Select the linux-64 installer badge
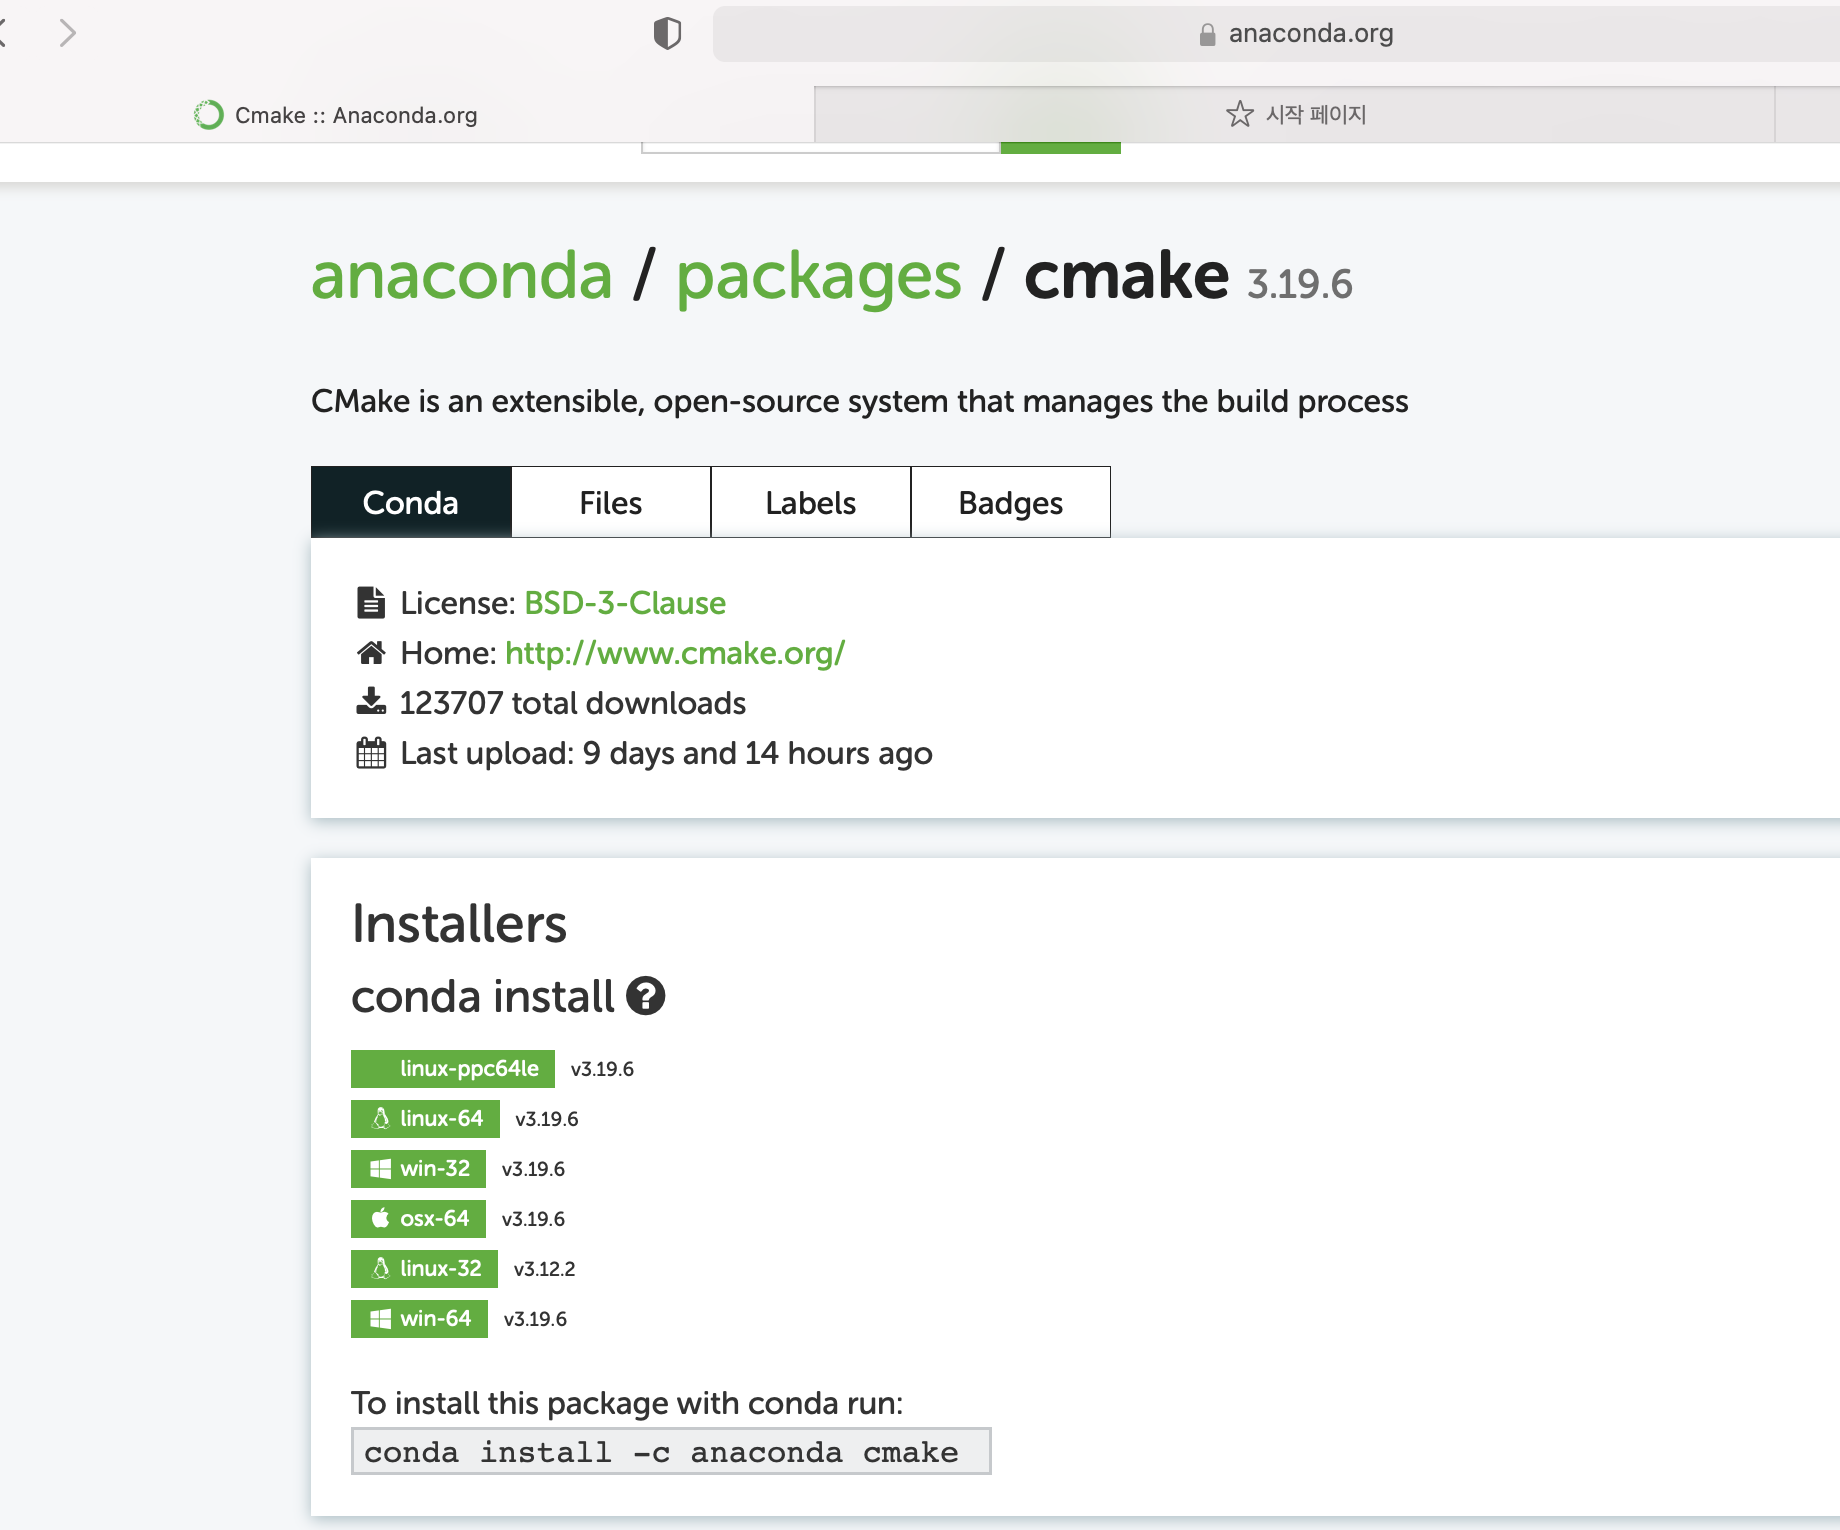The height and width of the screenshot is (1530, 1840). coord(425,1118)
